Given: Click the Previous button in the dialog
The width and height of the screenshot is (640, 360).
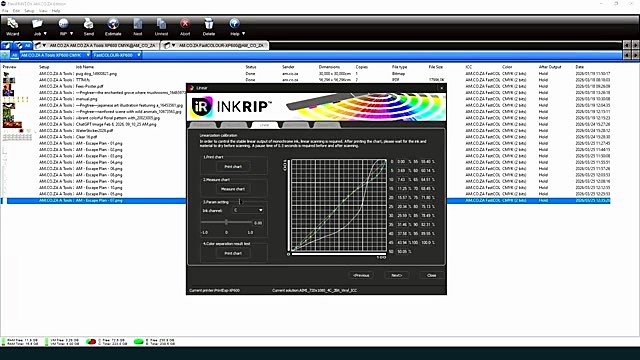Looking at the screenshot, I should [x=361, y=276].
